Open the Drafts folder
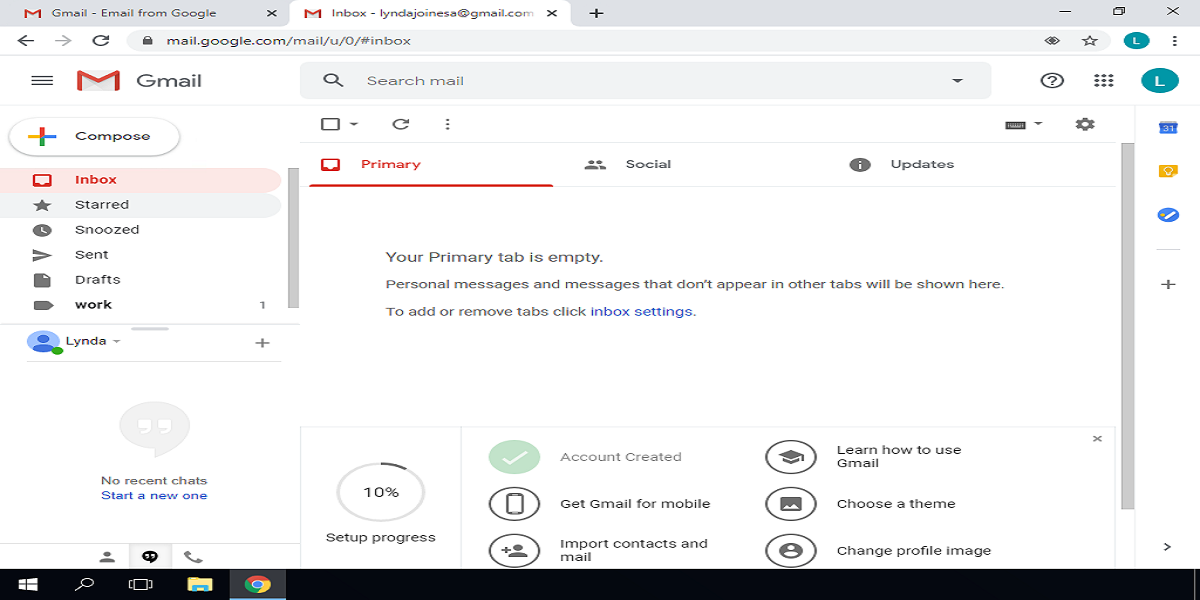1200x600 pixels. pos(140,280)
